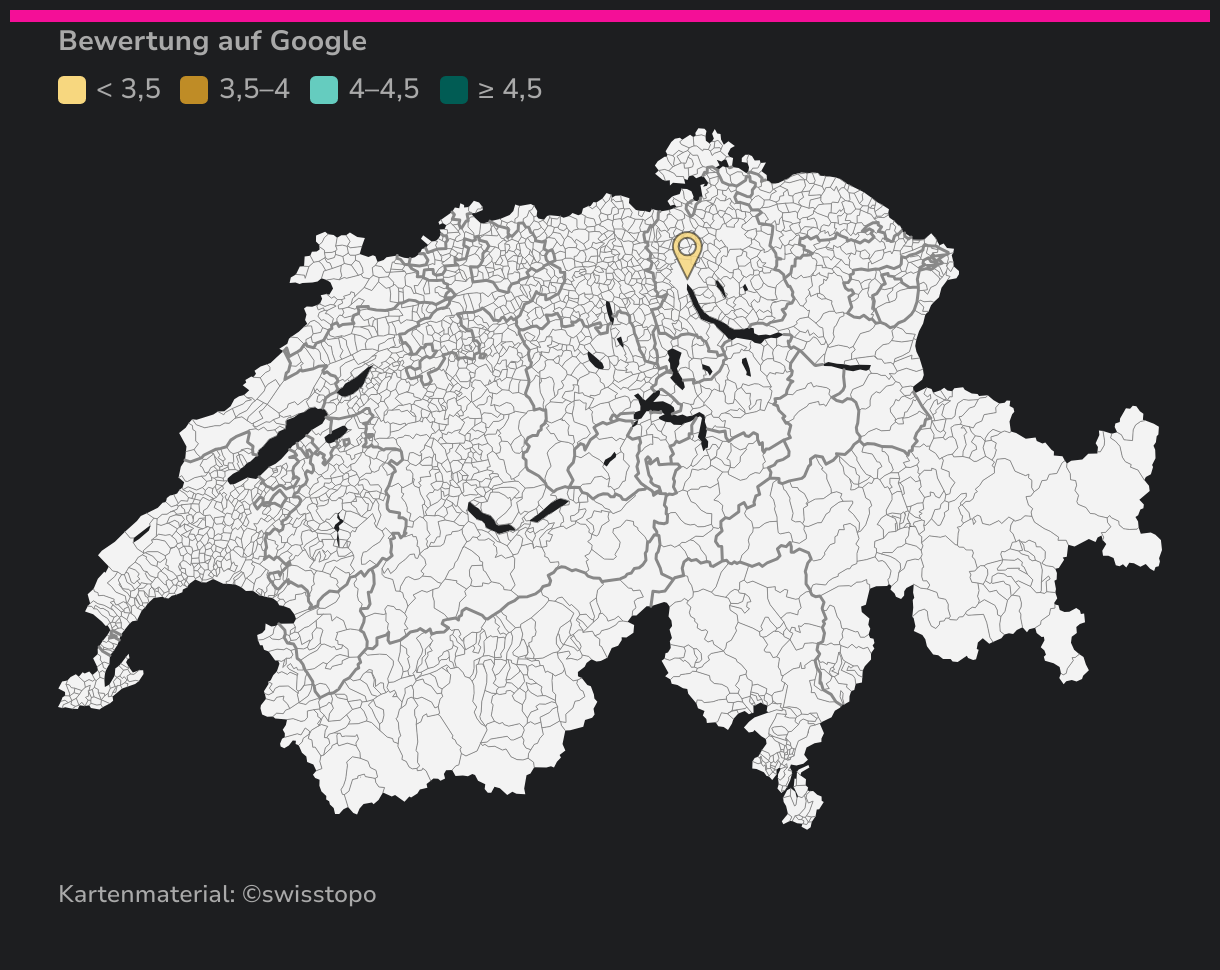Open the 'Kartenmaterial: ©swisstopo' attribution
The height and width of the screenshot is (970, 1220).
tap(217, 894)
